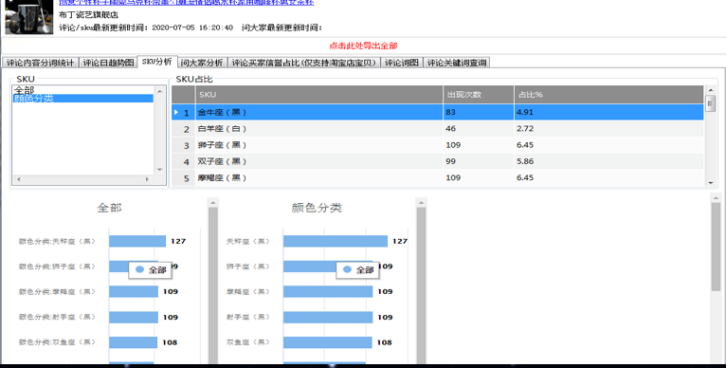Click the SKU table scroll-down arrow
The width and height of the screenshot is (727, 368).
(711, 183)
